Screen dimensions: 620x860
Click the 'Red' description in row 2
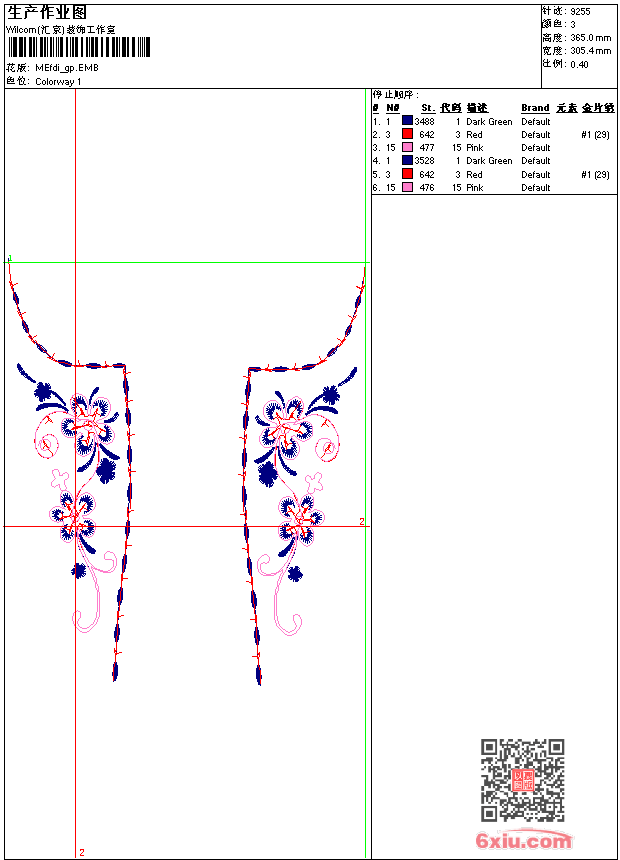474,134
